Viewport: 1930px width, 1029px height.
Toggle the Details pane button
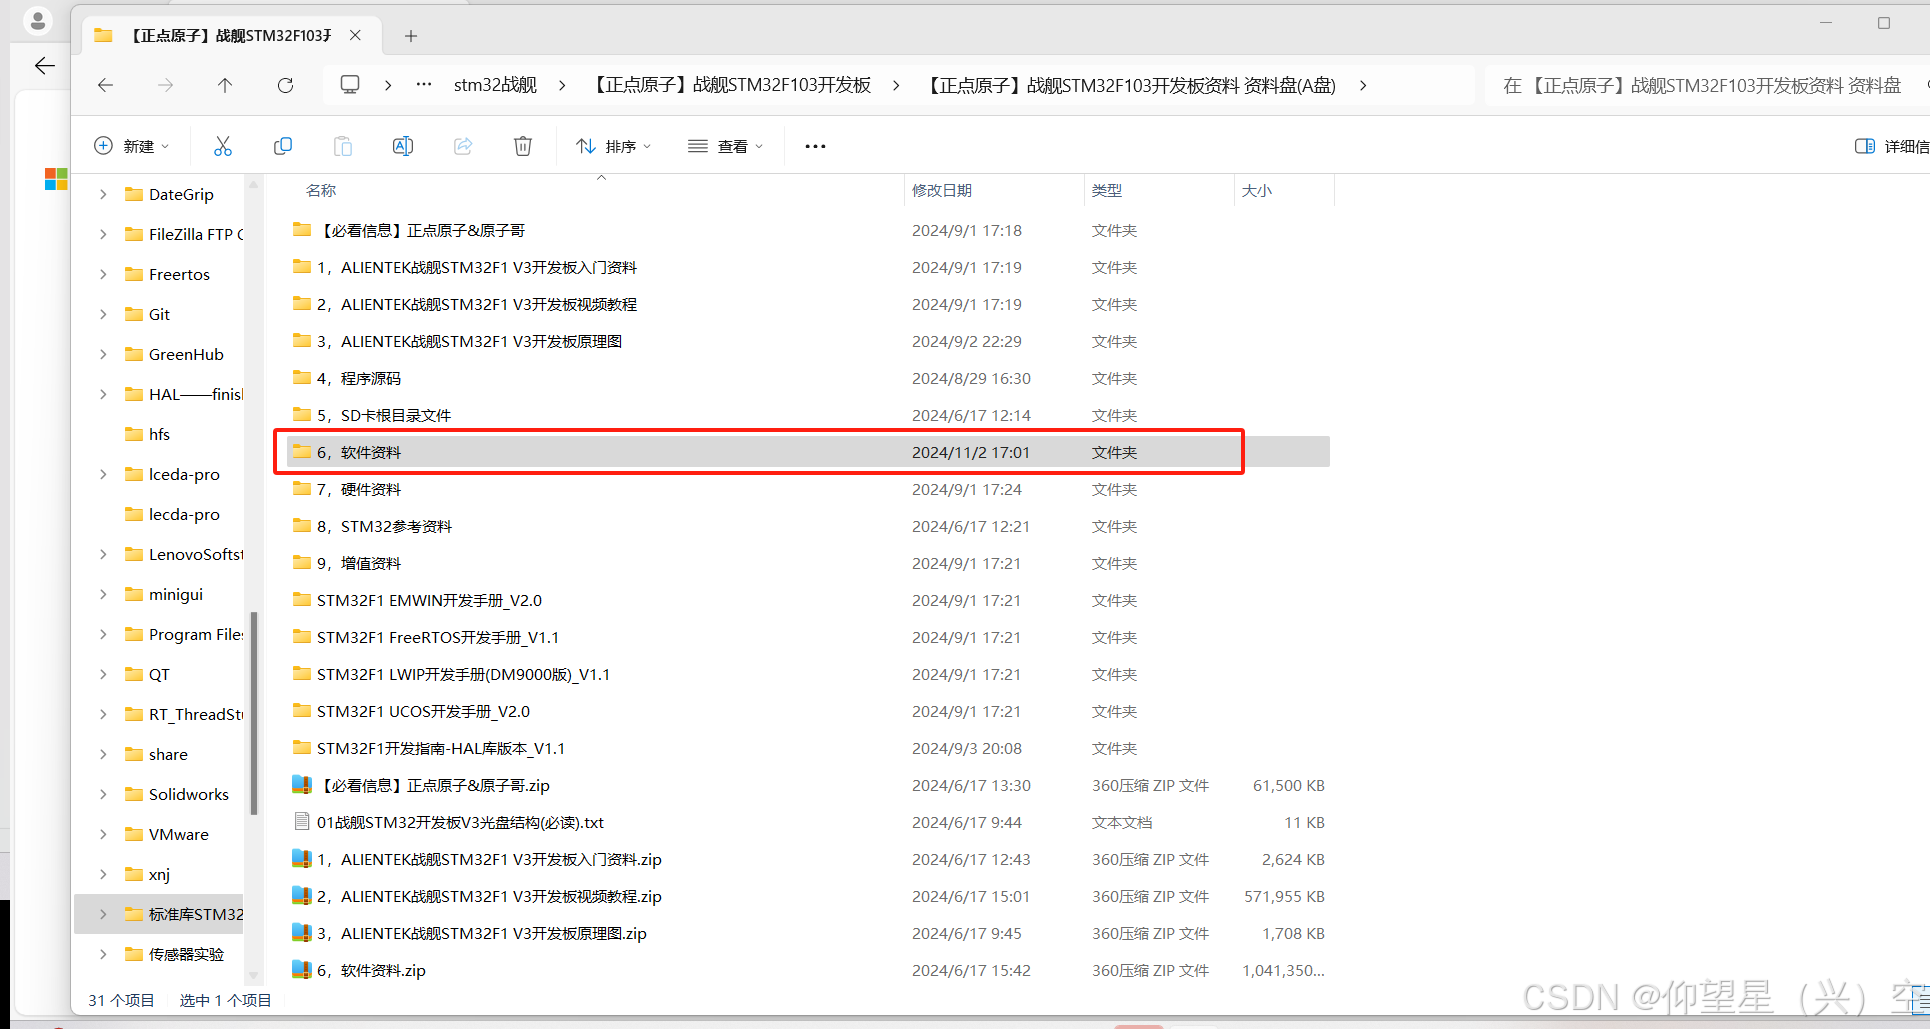(x=1891, y=146)
